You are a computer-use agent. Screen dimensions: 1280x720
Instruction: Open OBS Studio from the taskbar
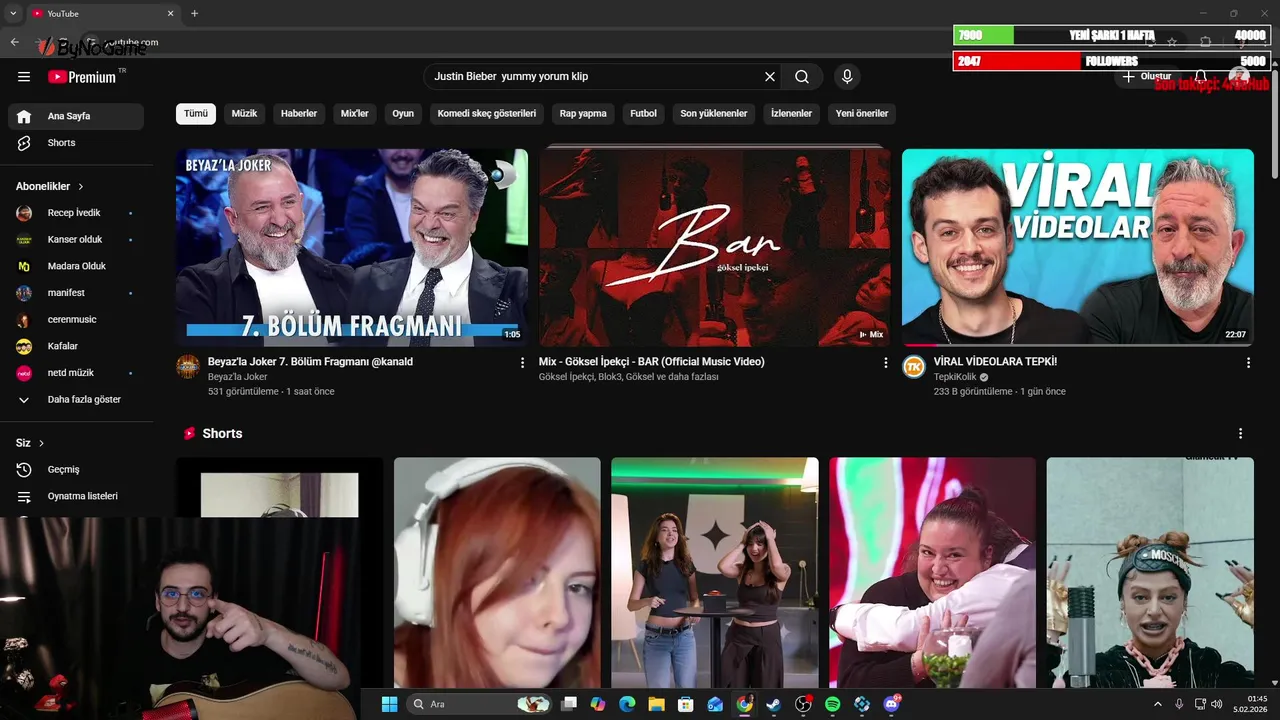pos(803,704)
